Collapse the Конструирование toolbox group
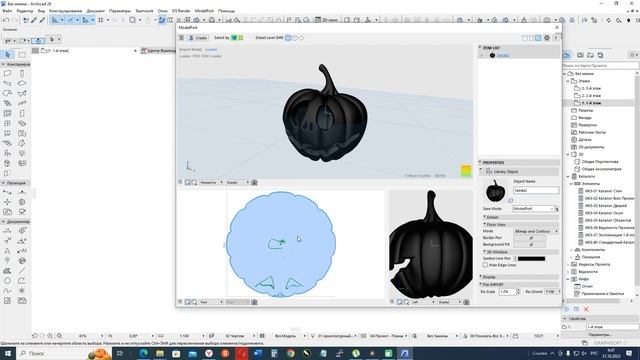The height and width of the screenshot is (360, 640). coord(16,64)
